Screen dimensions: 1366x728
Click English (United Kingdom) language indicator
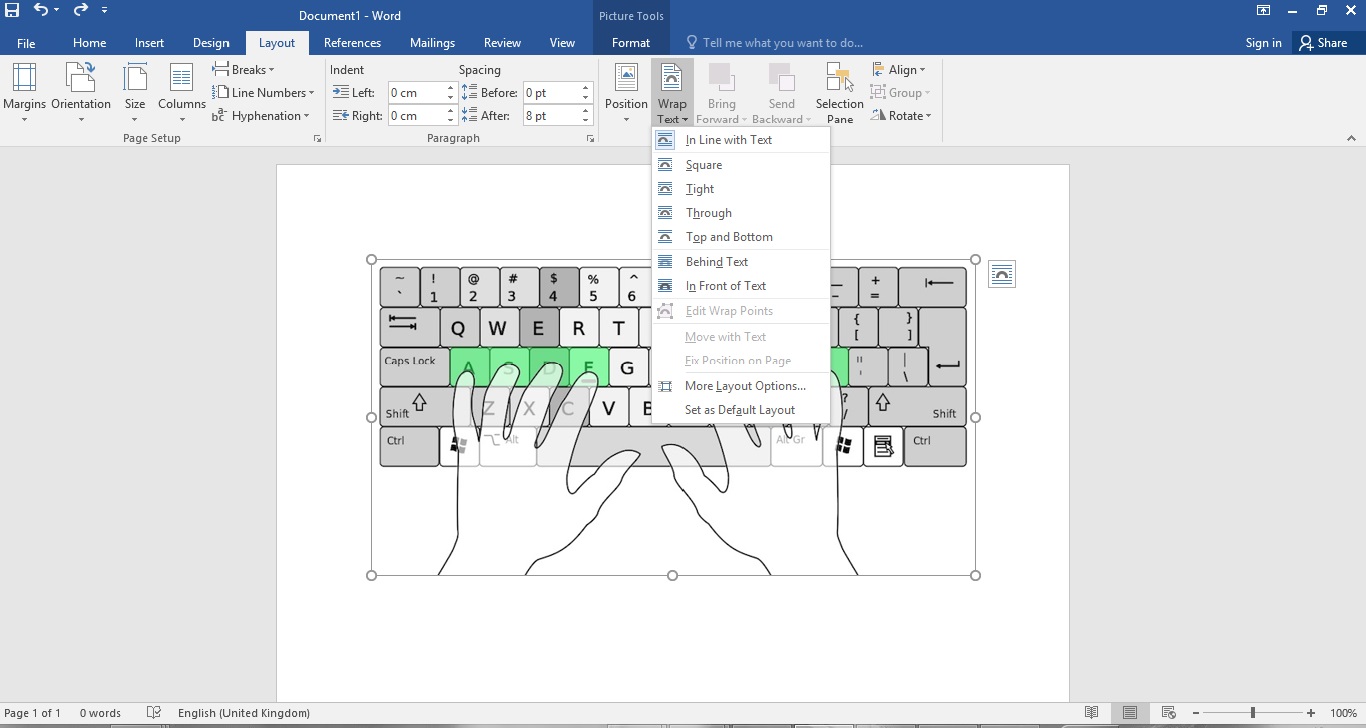click(244, 713)
